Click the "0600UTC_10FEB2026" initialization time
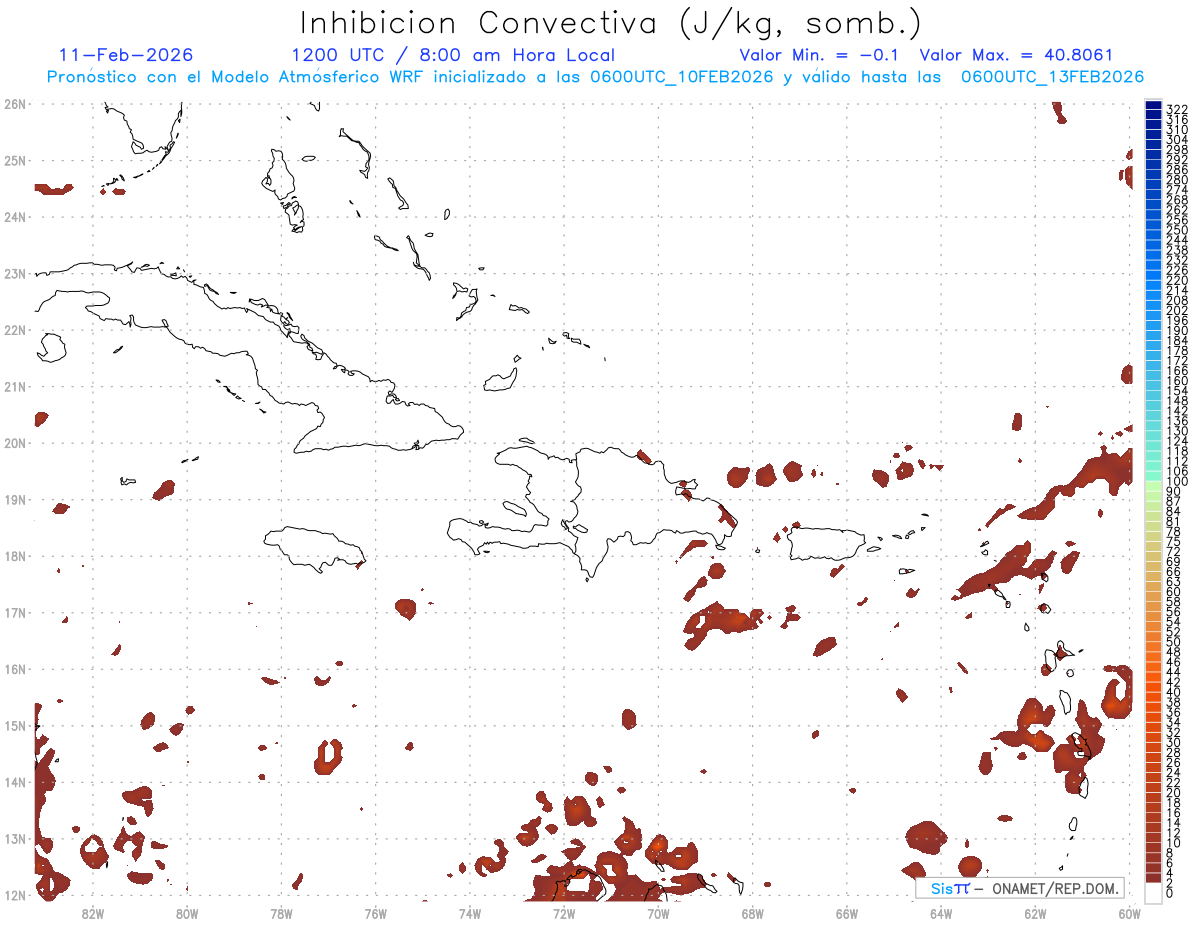Viewport: 1200px width, 927px height. coord(682,77)
